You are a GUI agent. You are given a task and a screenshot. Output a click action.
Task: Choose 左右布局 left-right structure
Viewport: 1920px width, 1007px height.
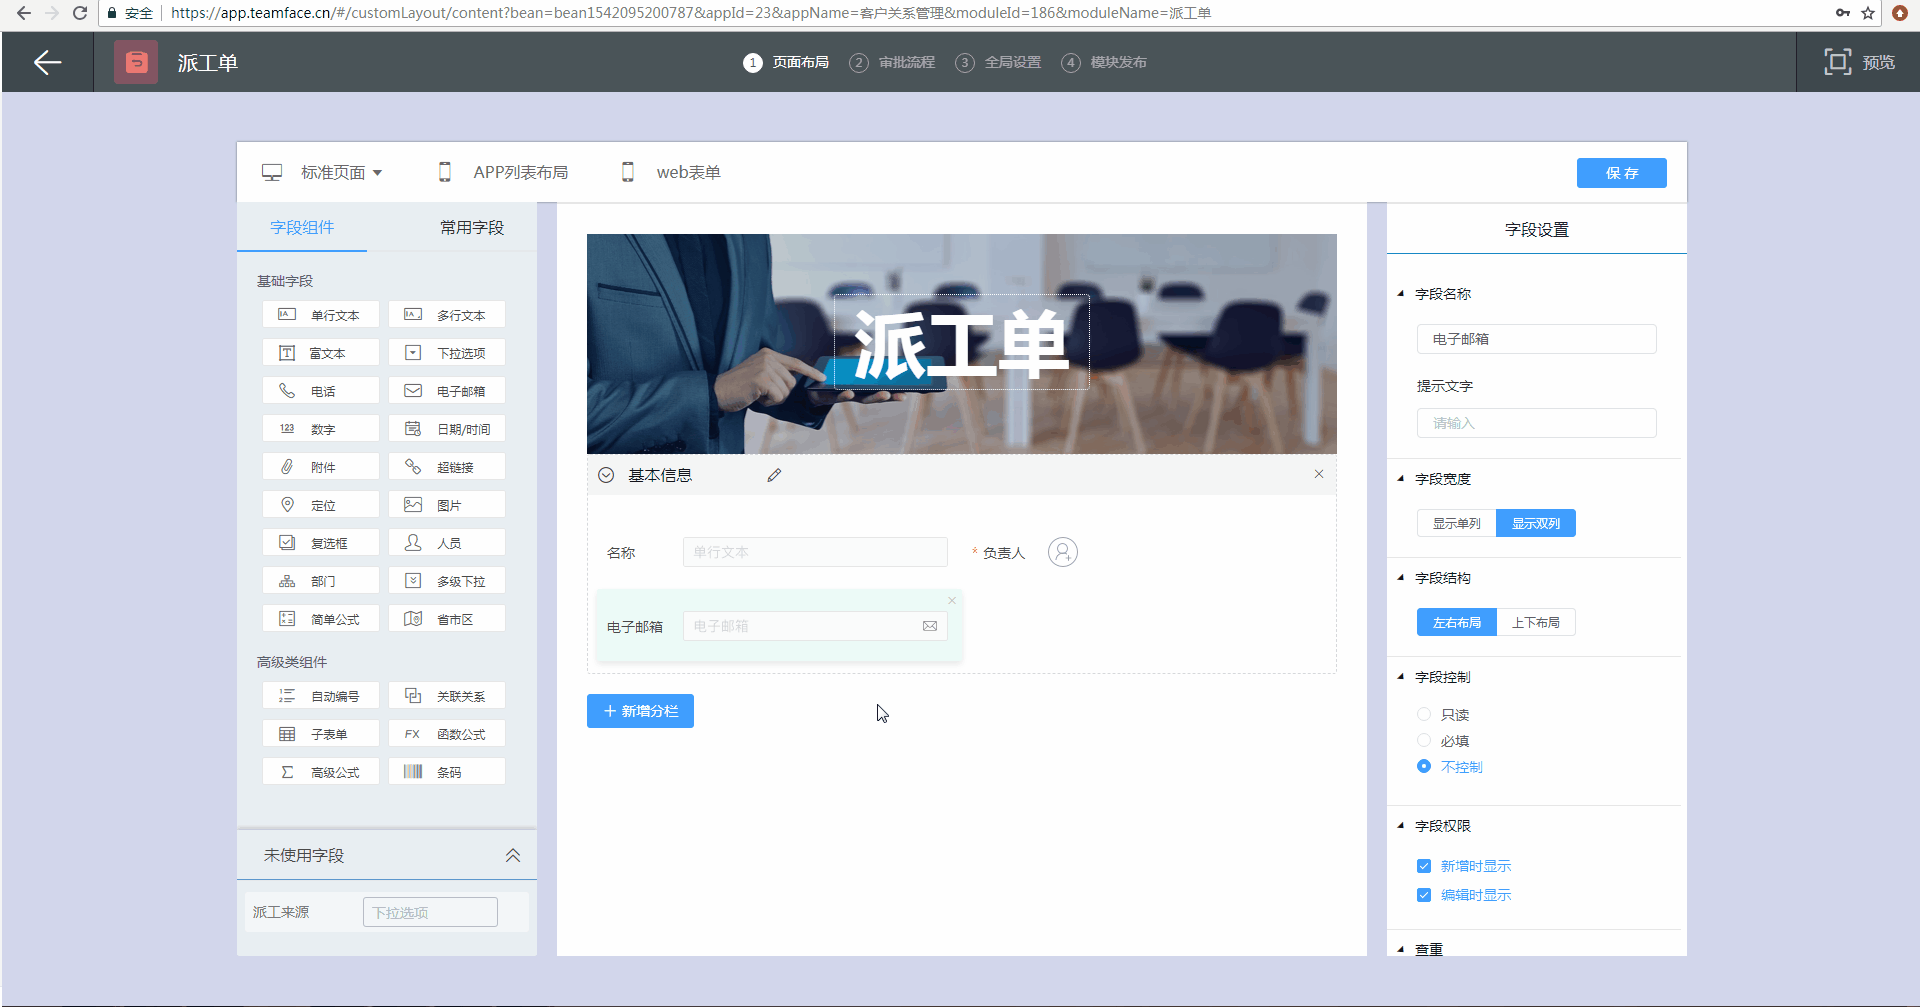pyautogui.click(x=1456, y=622)
